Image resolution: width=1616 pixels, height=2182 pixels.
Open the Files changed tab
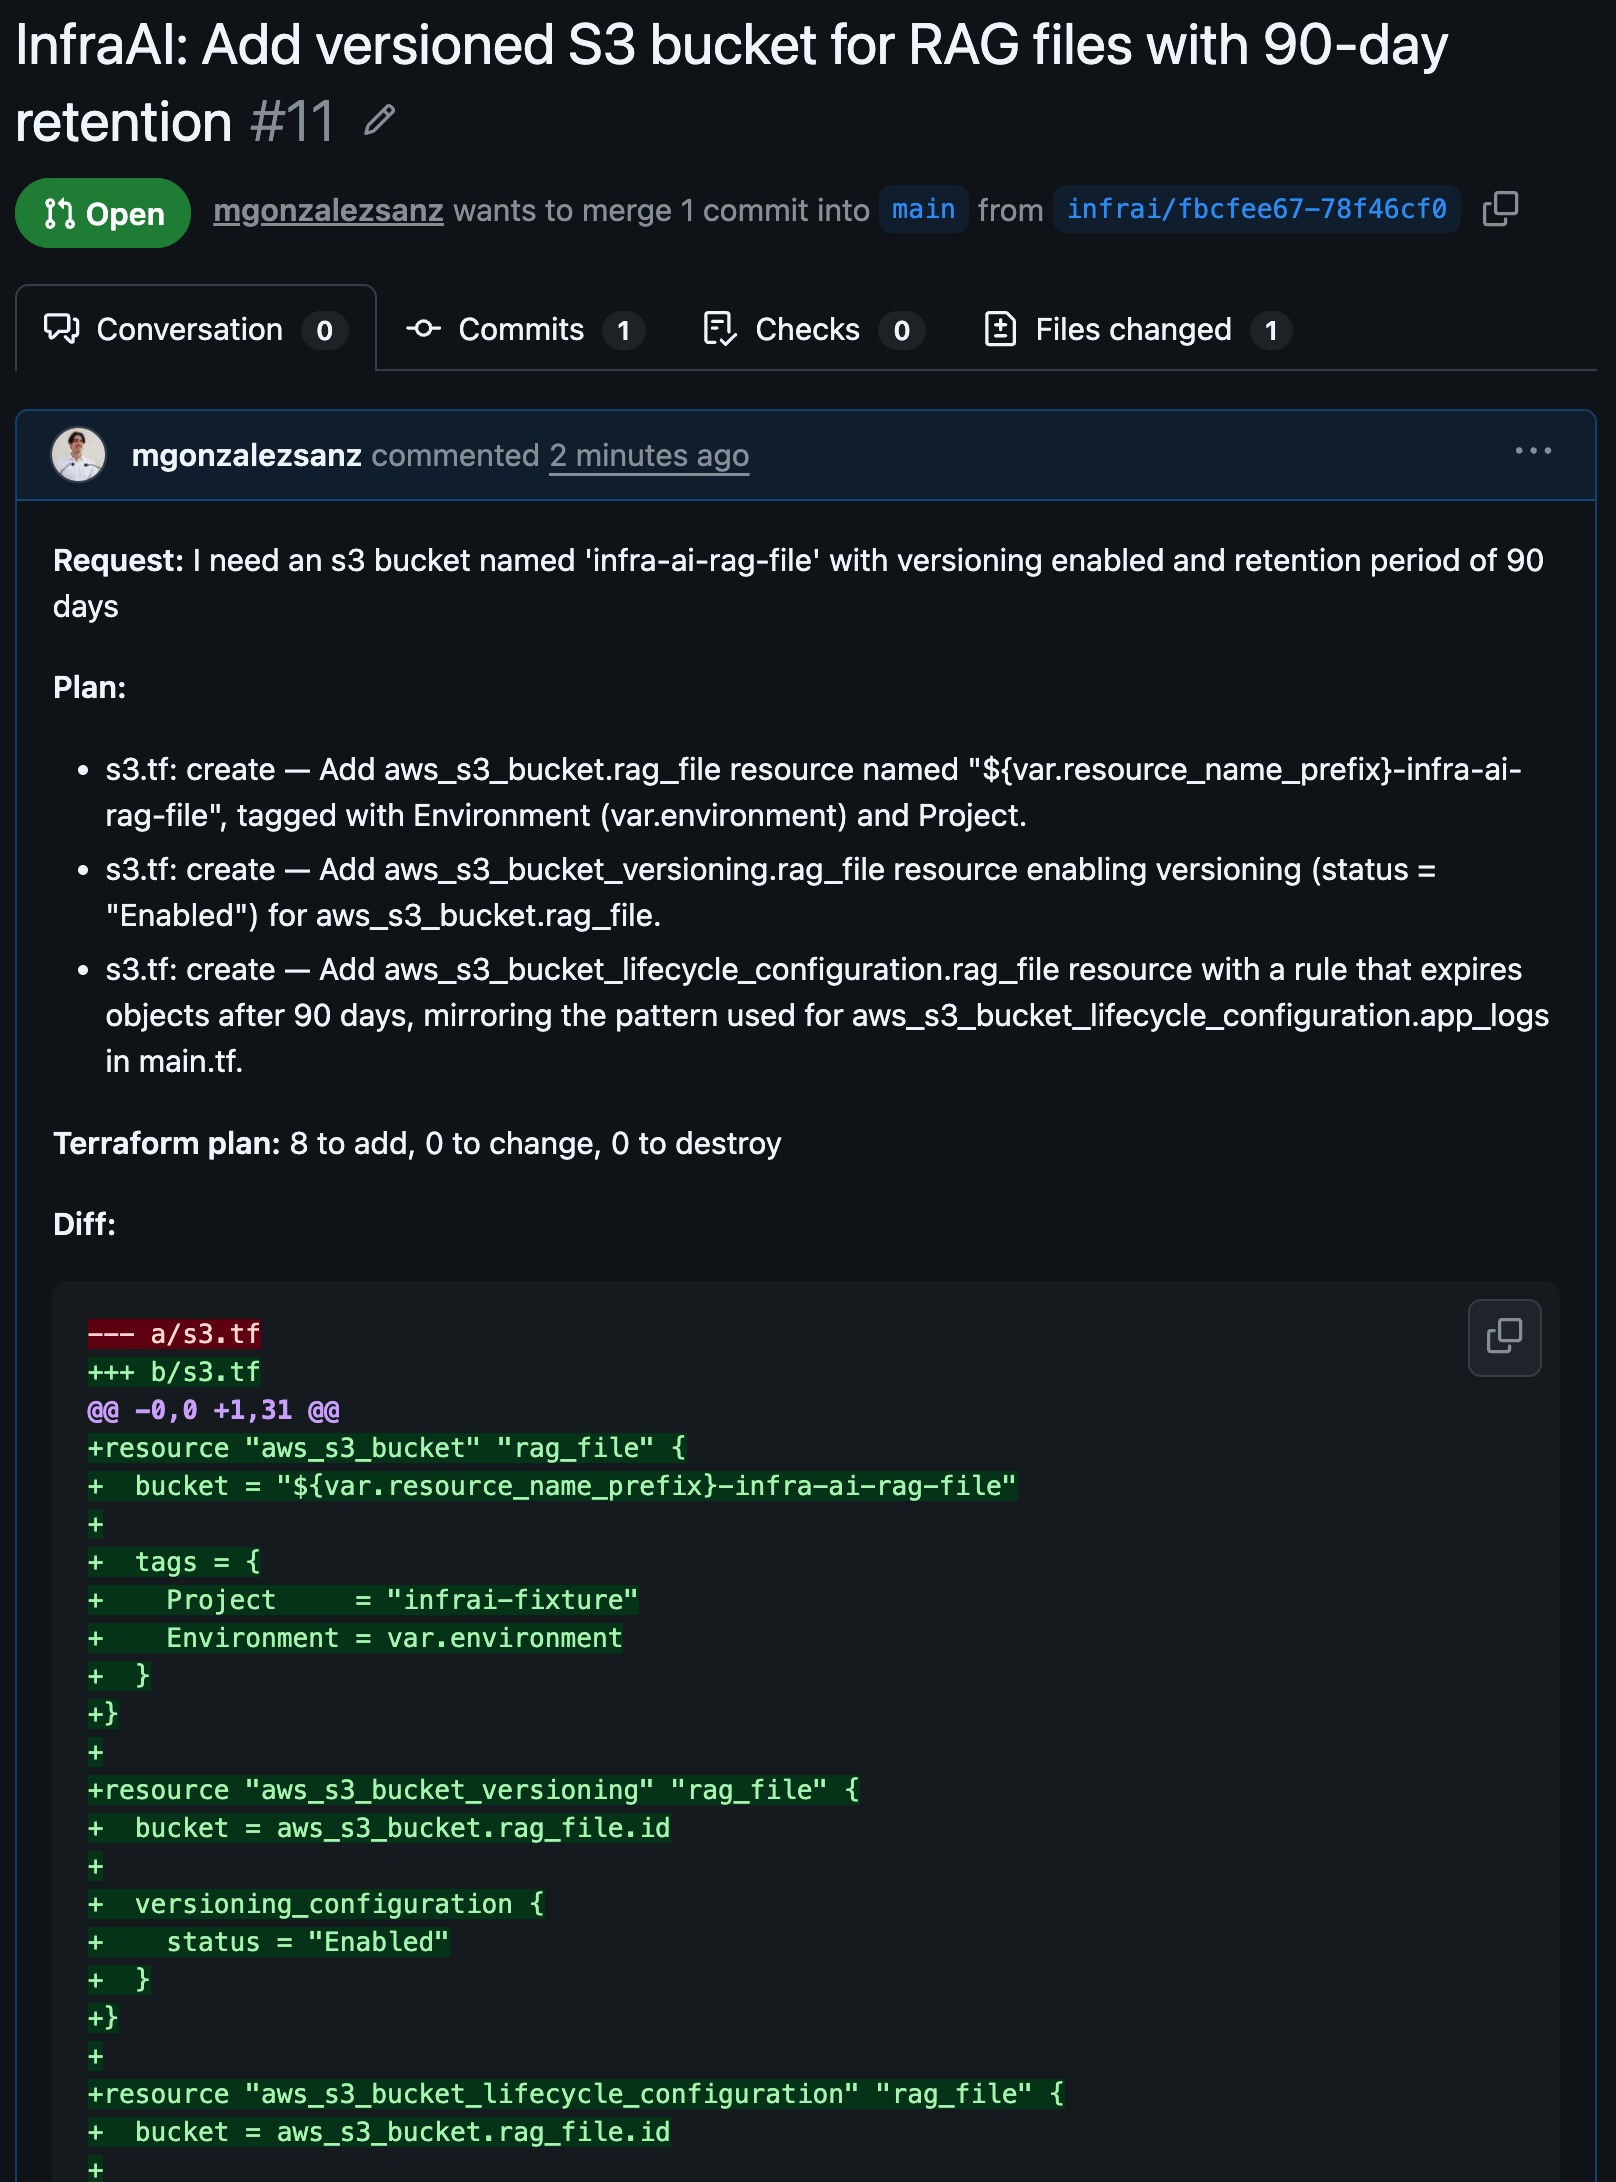[1138, 329]
